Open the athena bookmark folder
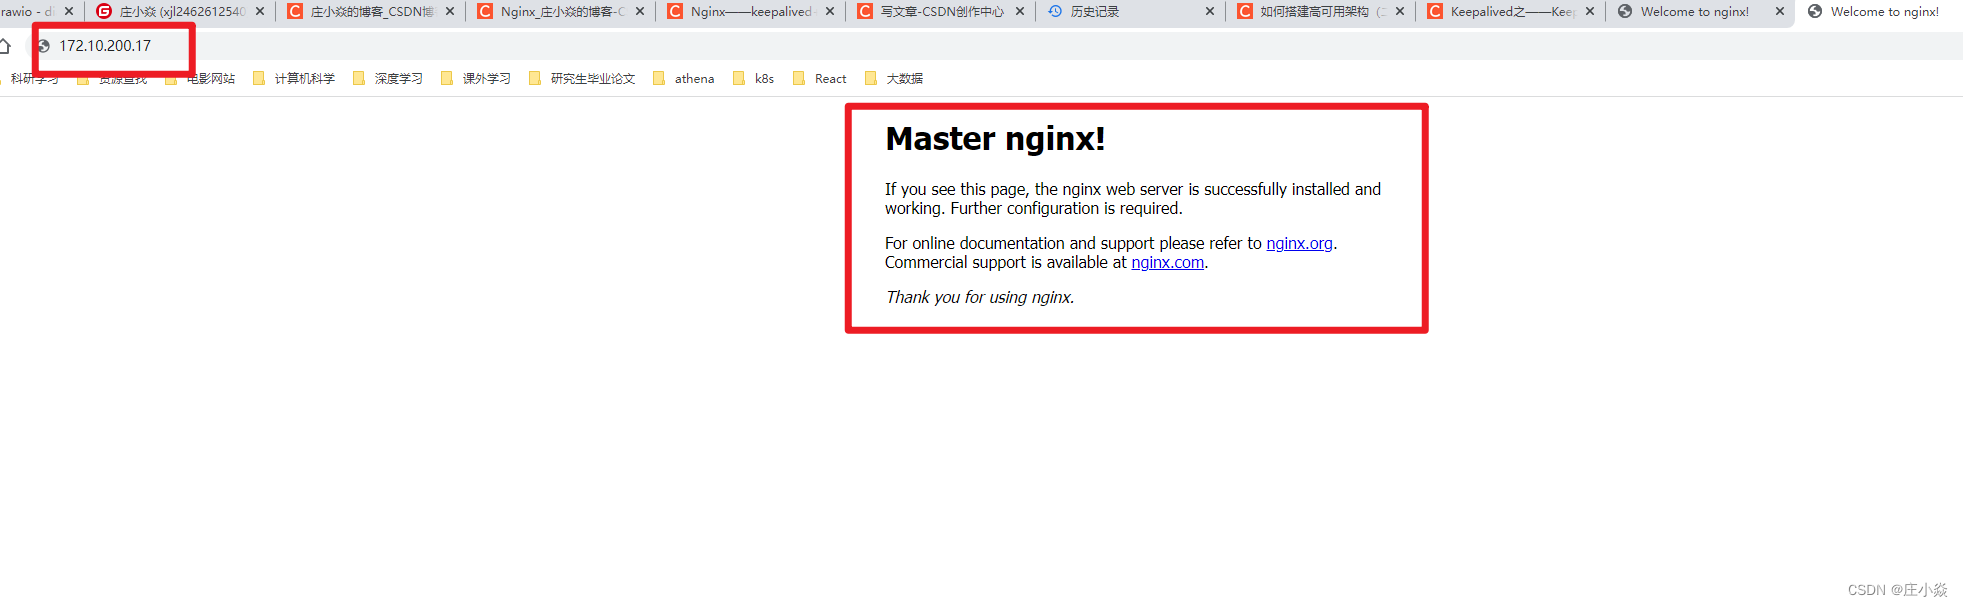Screen dimensions: 1963x607 point(684,79)
